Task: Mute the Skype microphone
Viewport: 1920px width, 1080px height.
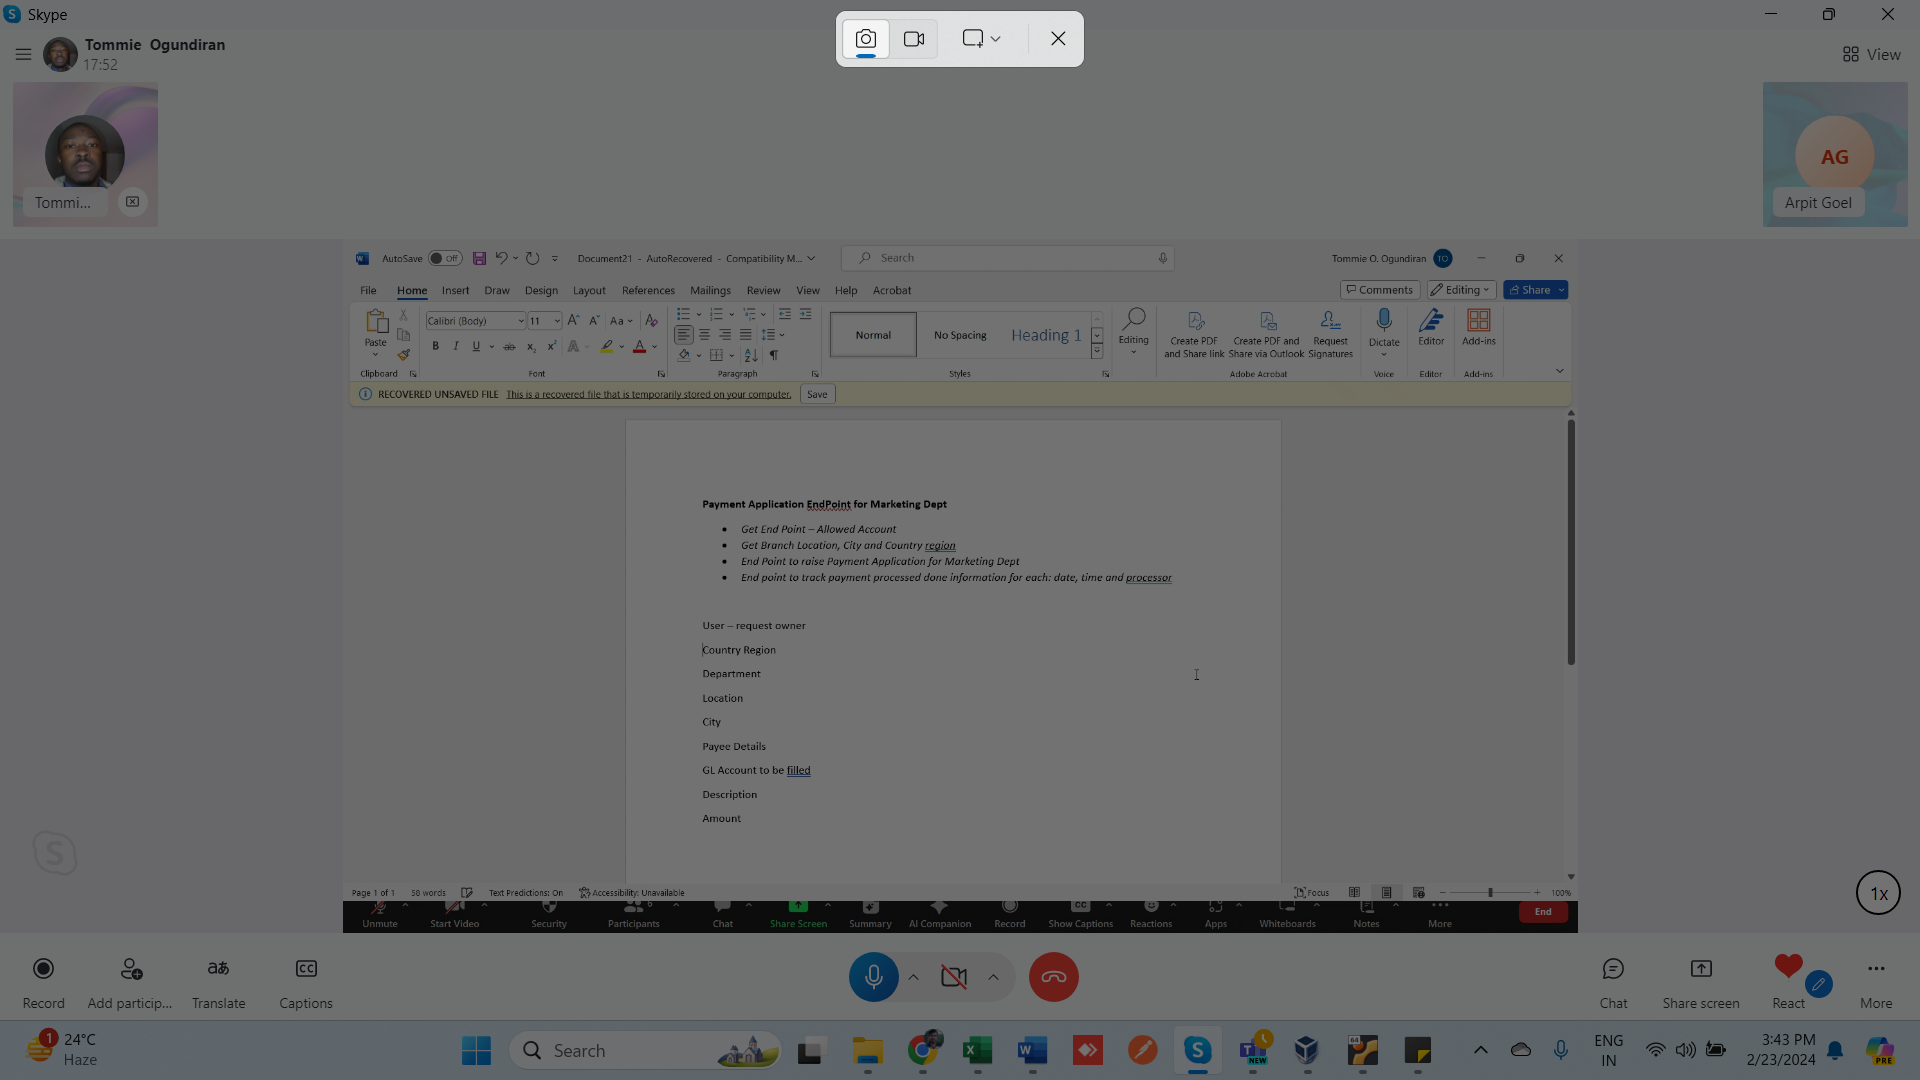Action: click(x=873, y=977)
